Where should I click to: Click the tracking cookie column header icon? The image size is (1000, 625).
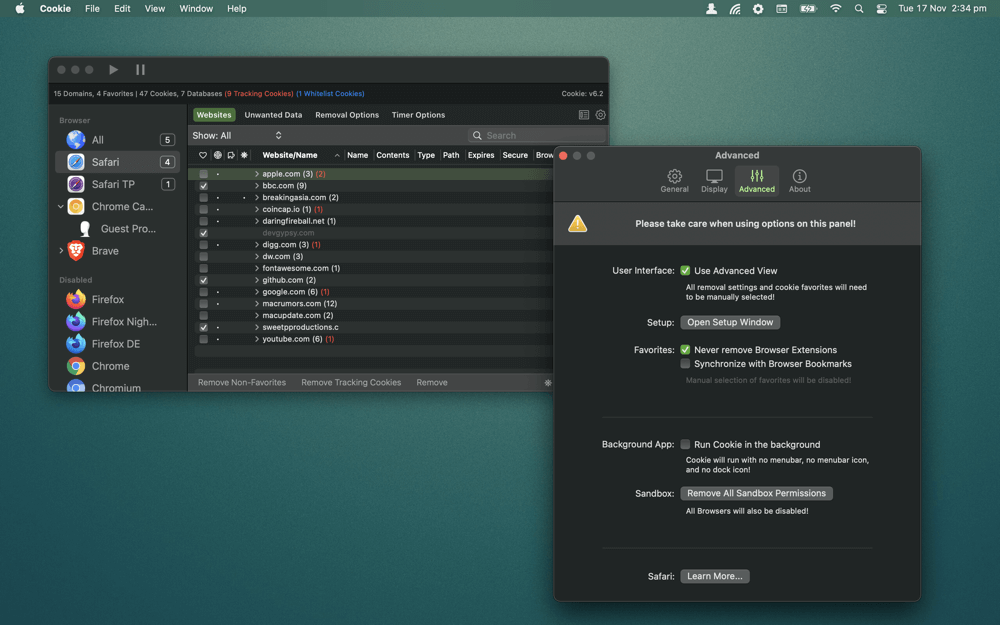tap(217, 155)
